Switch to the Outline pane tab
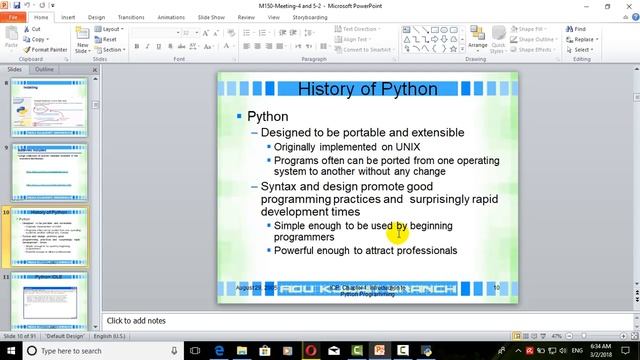Viewport: 640px width, 360px height. [44, 69]
